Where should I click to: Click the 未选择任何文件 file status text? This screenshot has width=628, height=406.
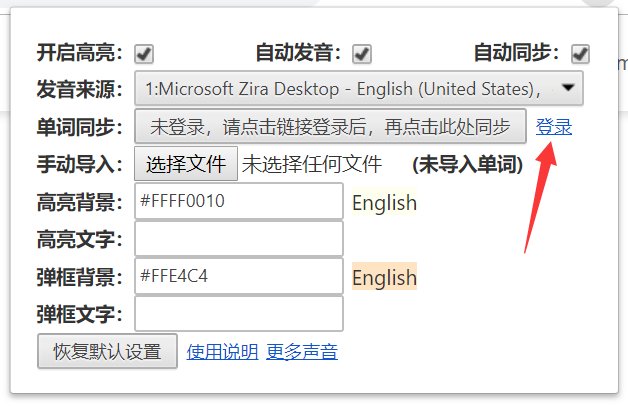point(312,164)
